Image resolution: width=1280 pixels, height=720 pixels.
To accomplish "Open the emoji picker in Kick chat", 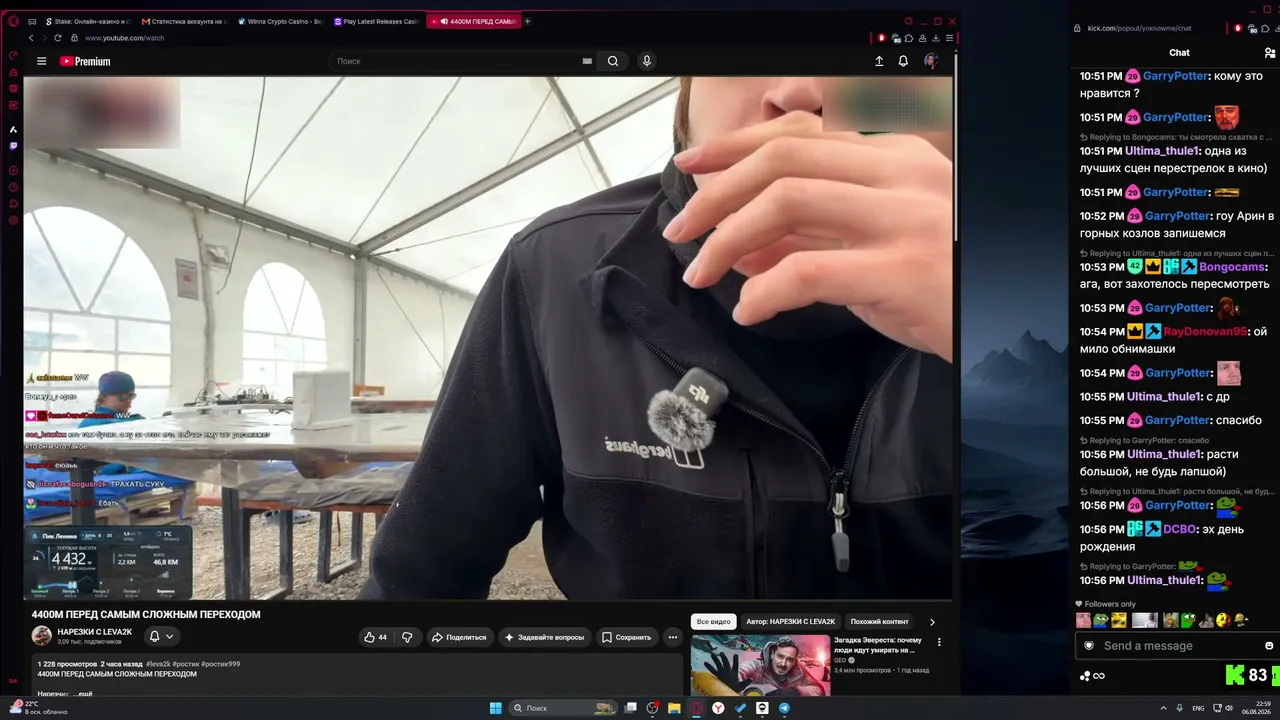I will coord(1269,646).
